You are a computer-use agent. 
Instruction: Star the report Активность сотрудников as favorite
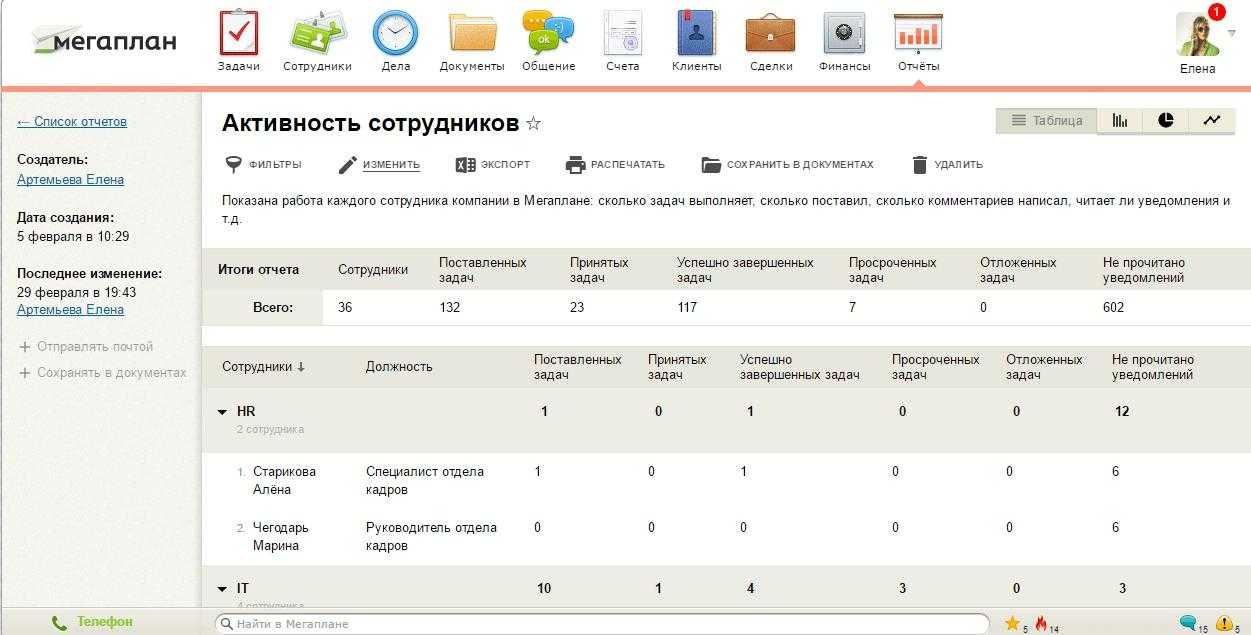click(x=534, y=124)
